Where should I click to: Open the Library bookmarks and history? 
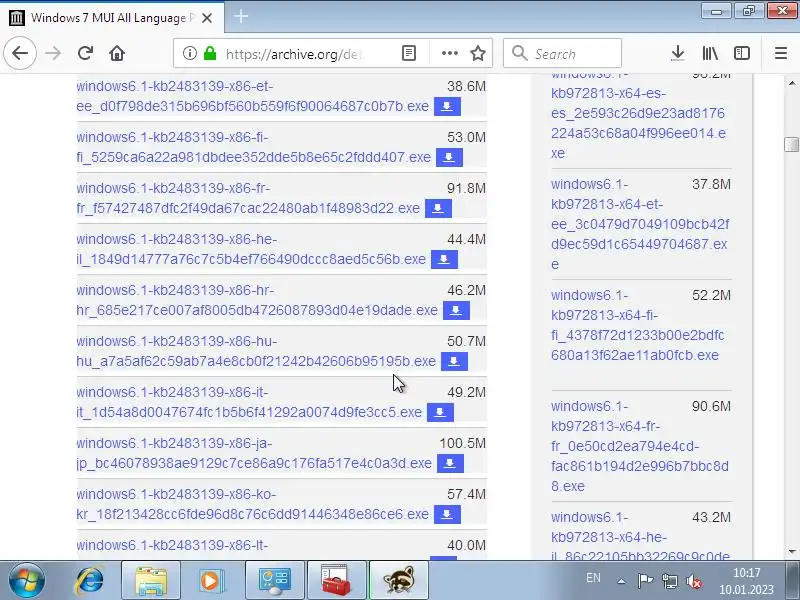pyautogui.click(x=710, y=53)
